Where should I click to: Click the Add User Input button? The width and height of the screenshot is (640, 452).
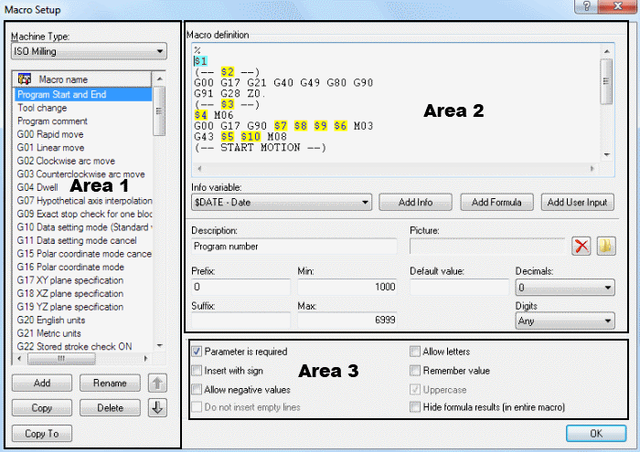point(577,202)
